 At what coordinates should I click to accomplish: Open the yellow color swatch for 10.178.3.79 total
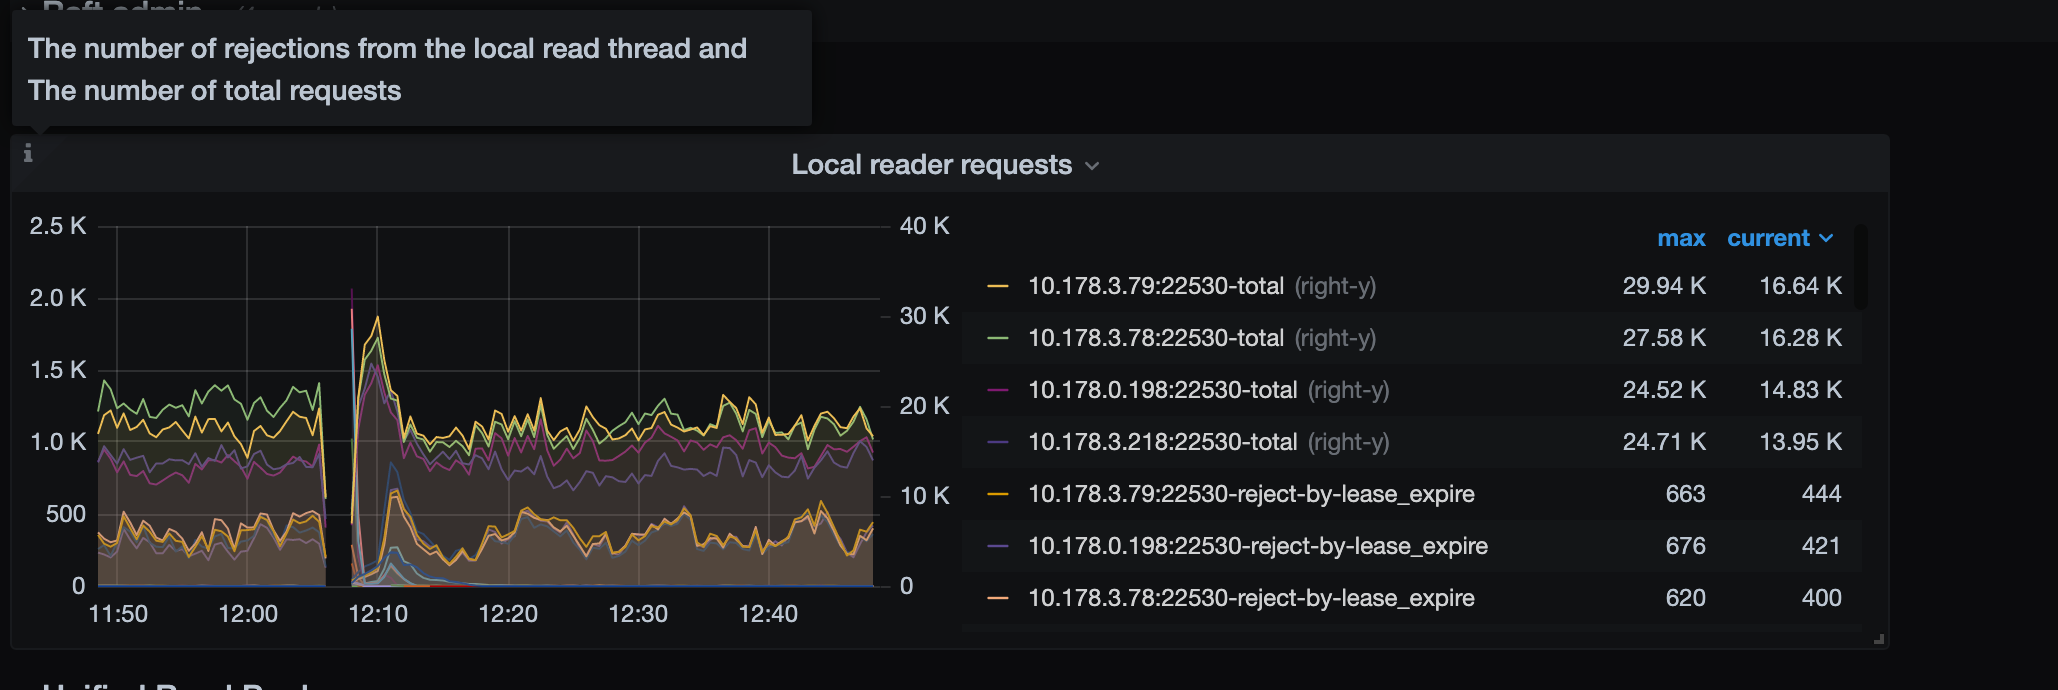tap(997, 286)
